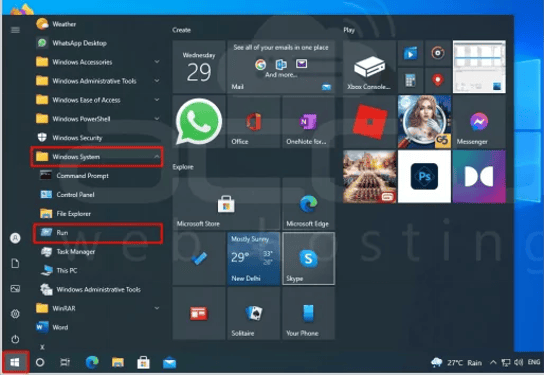Open the Skype tile
546x376 pixels.
pos(309,259)
